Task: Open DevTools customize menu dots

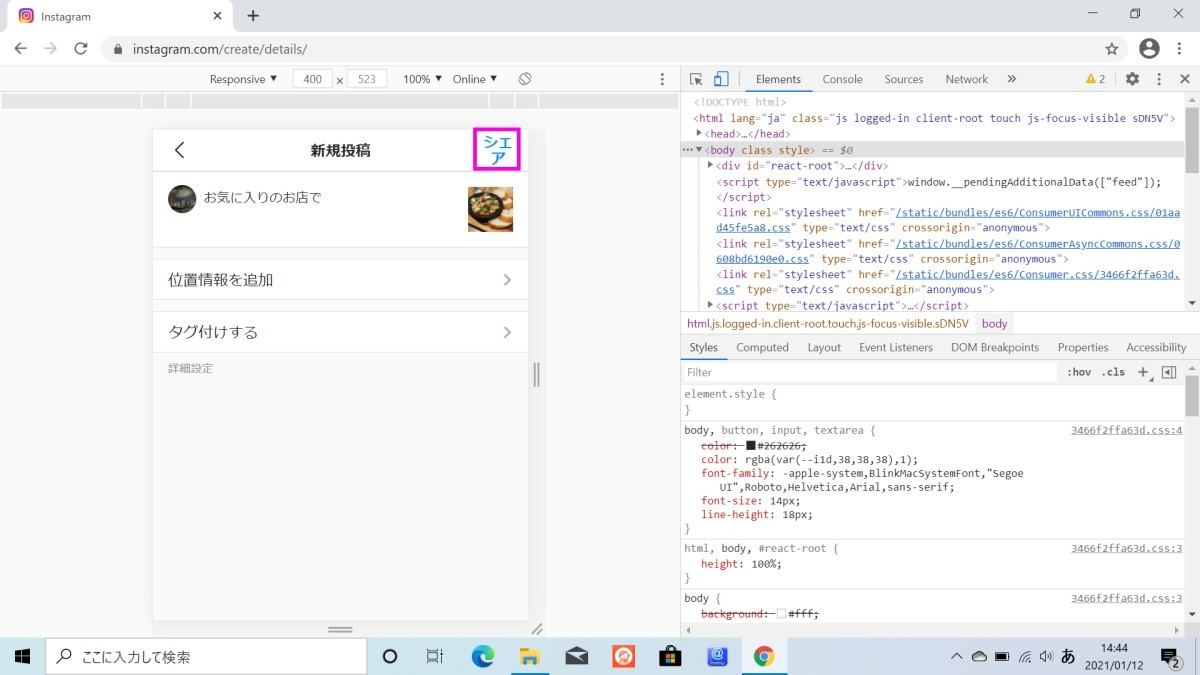Action: pyautogui.click(x=1159, y=79)
